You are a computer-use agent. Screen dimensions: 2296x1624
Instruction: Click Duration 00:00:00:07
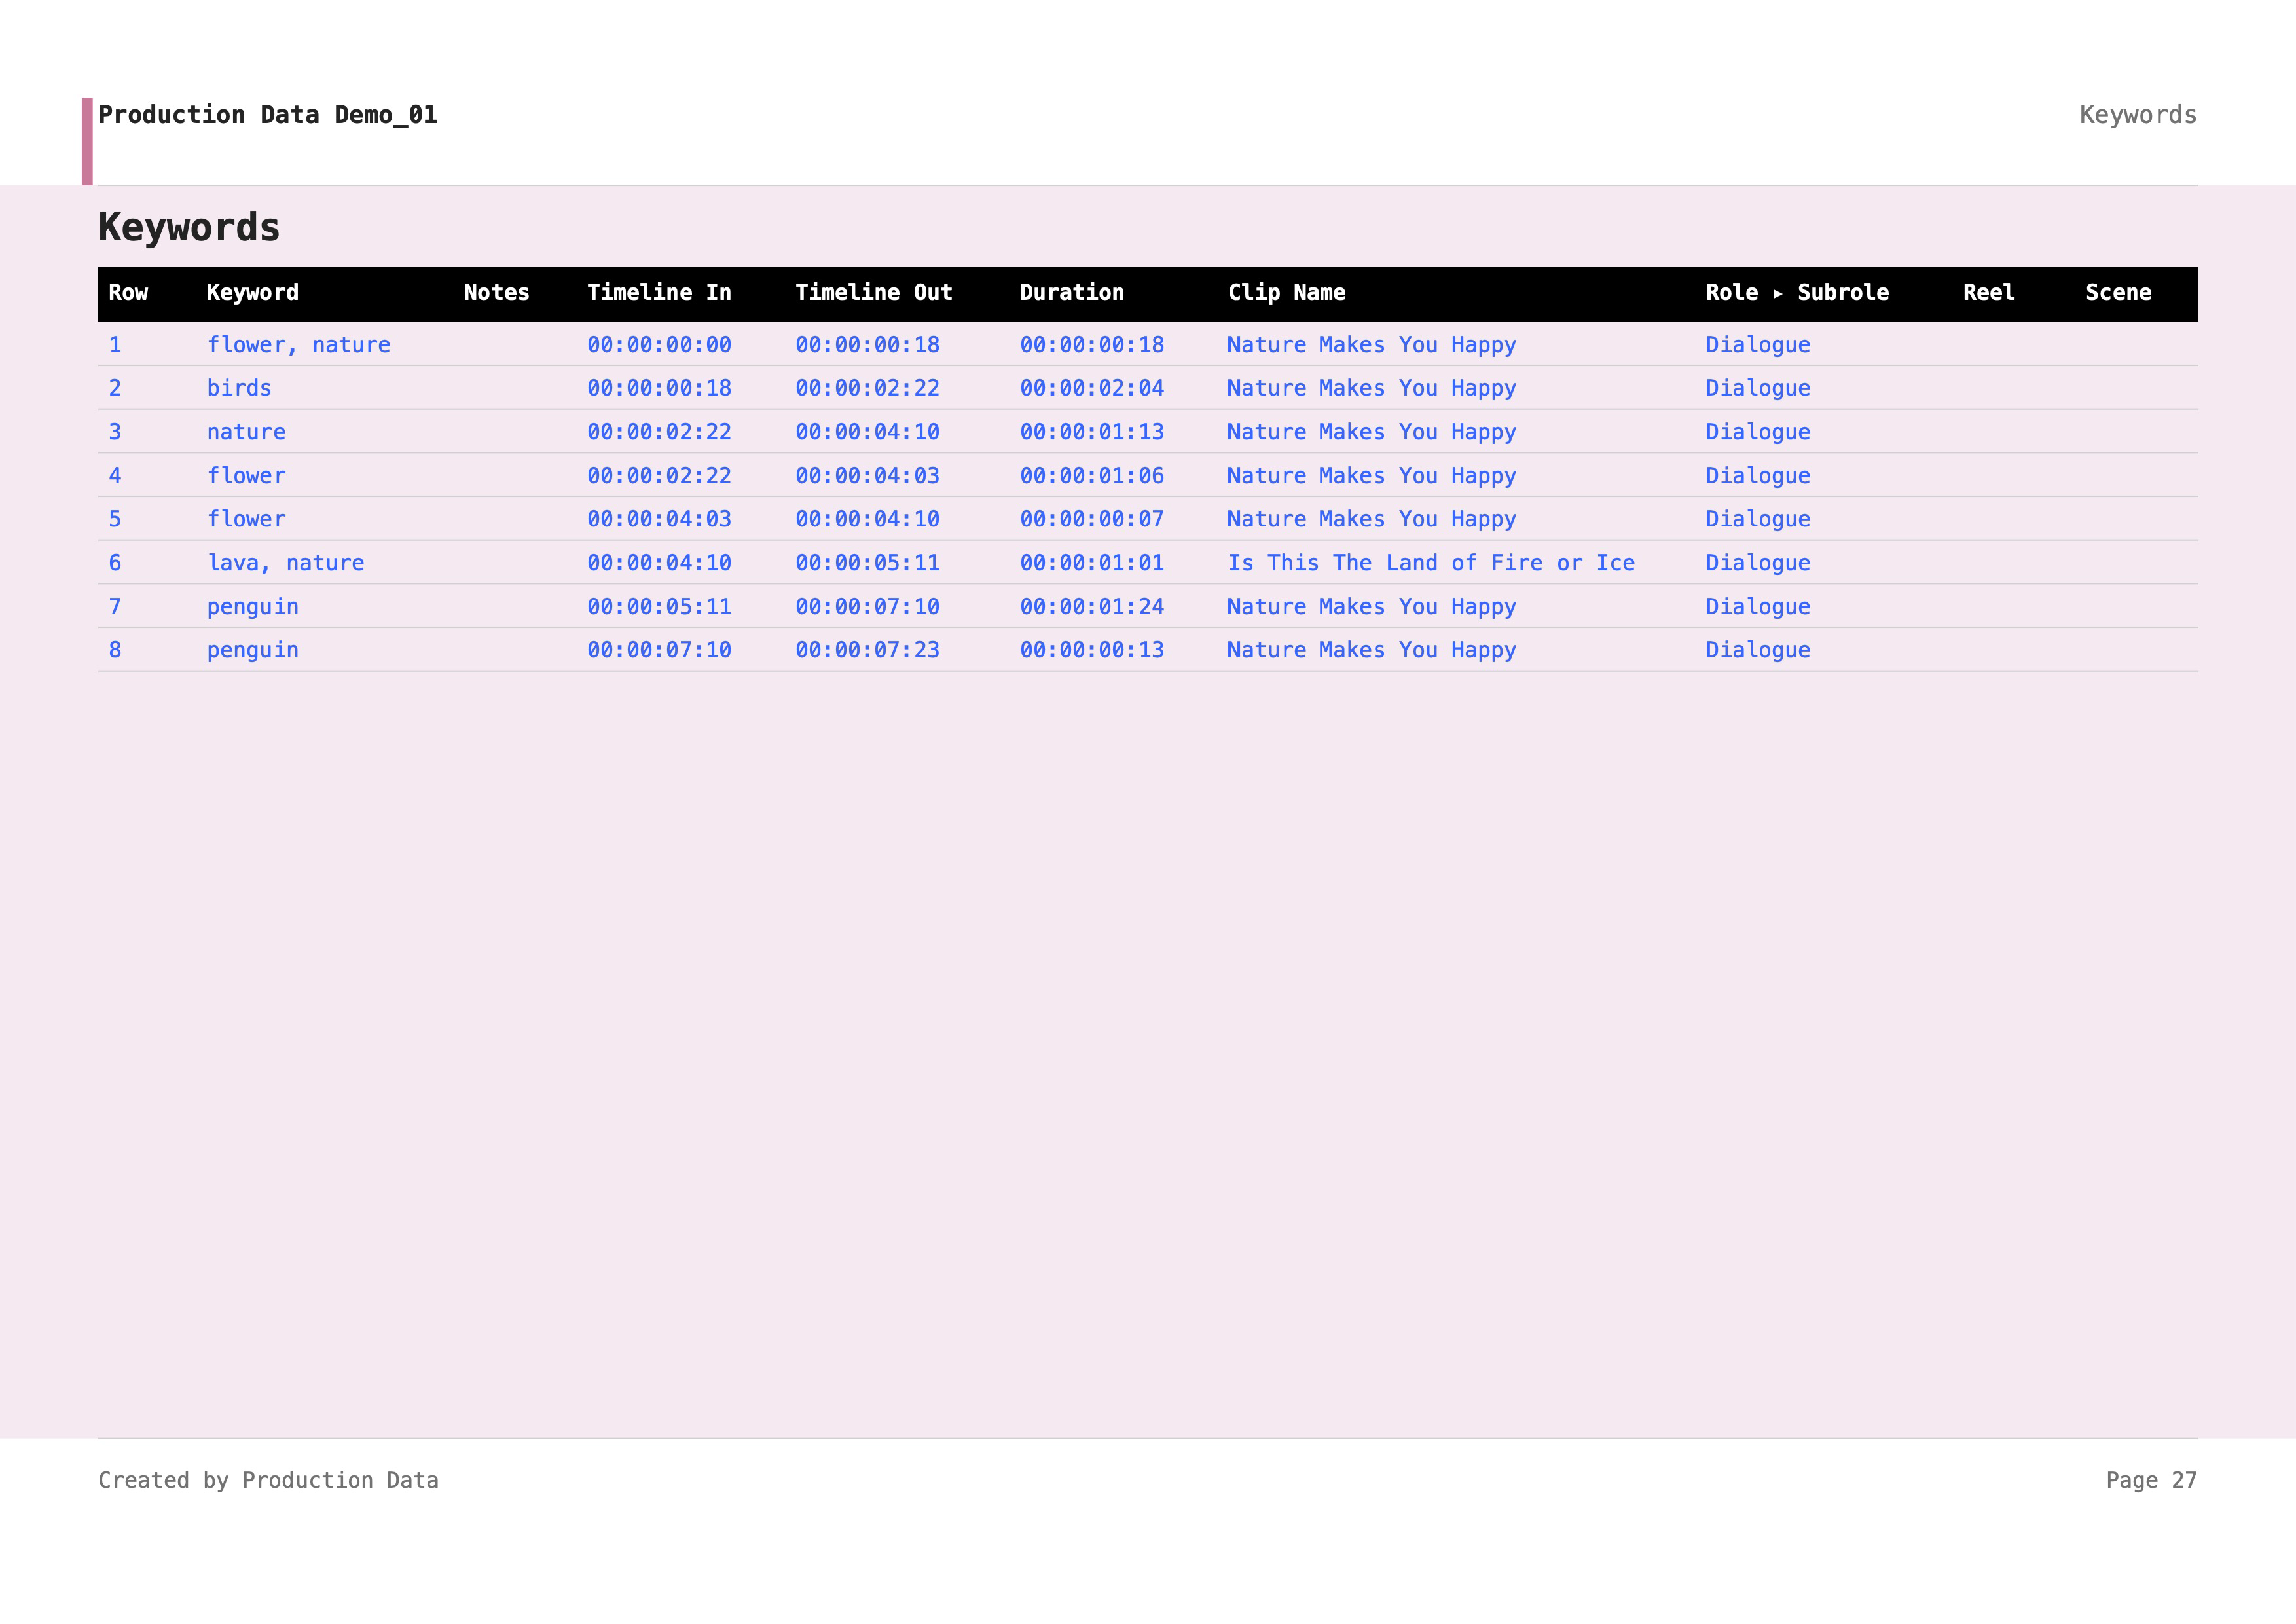1092,519
